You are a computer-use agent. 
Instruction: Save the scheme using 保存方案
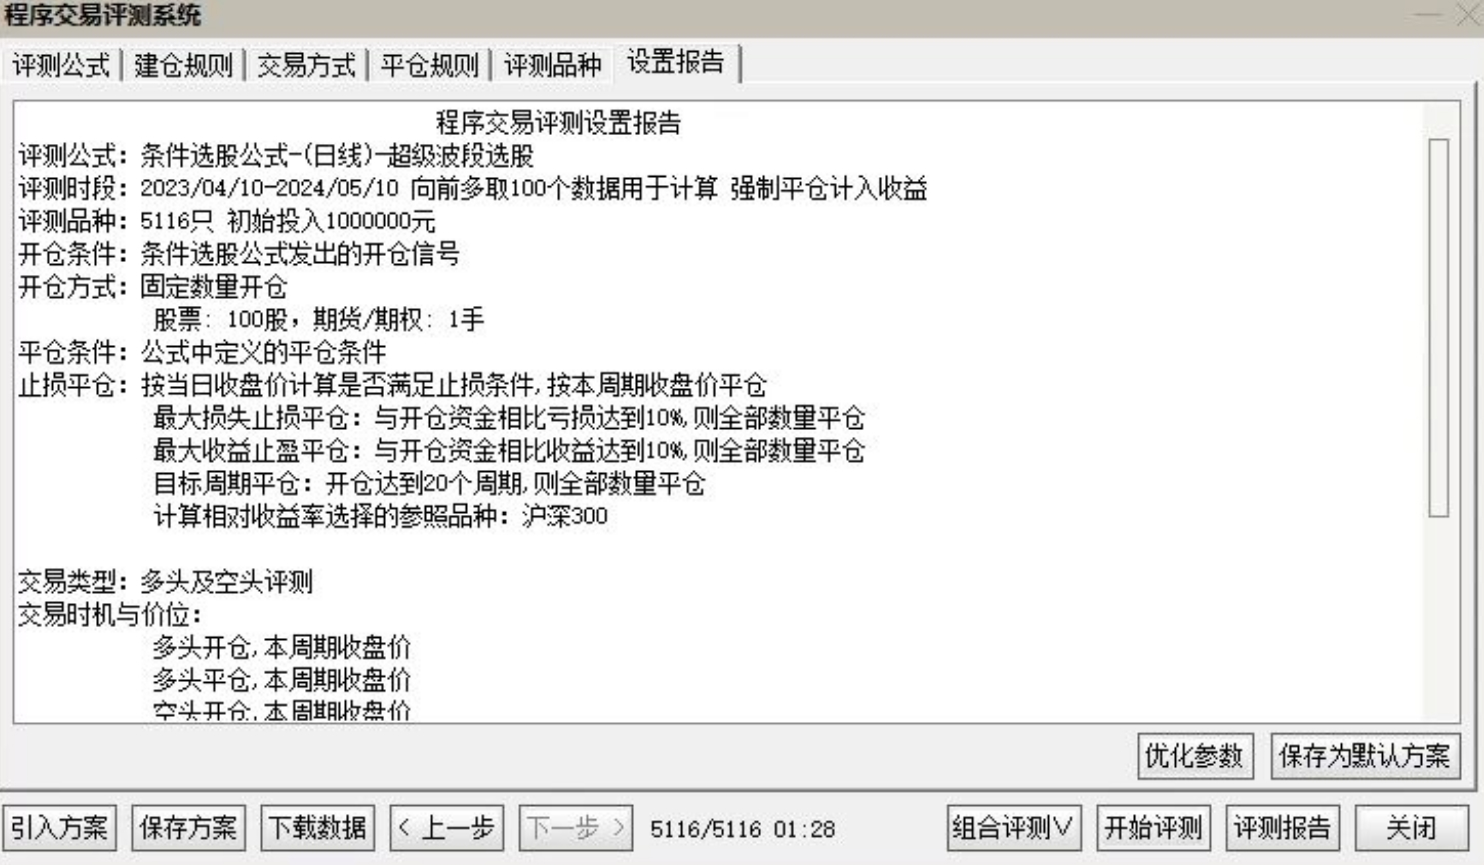pos(188,828)
